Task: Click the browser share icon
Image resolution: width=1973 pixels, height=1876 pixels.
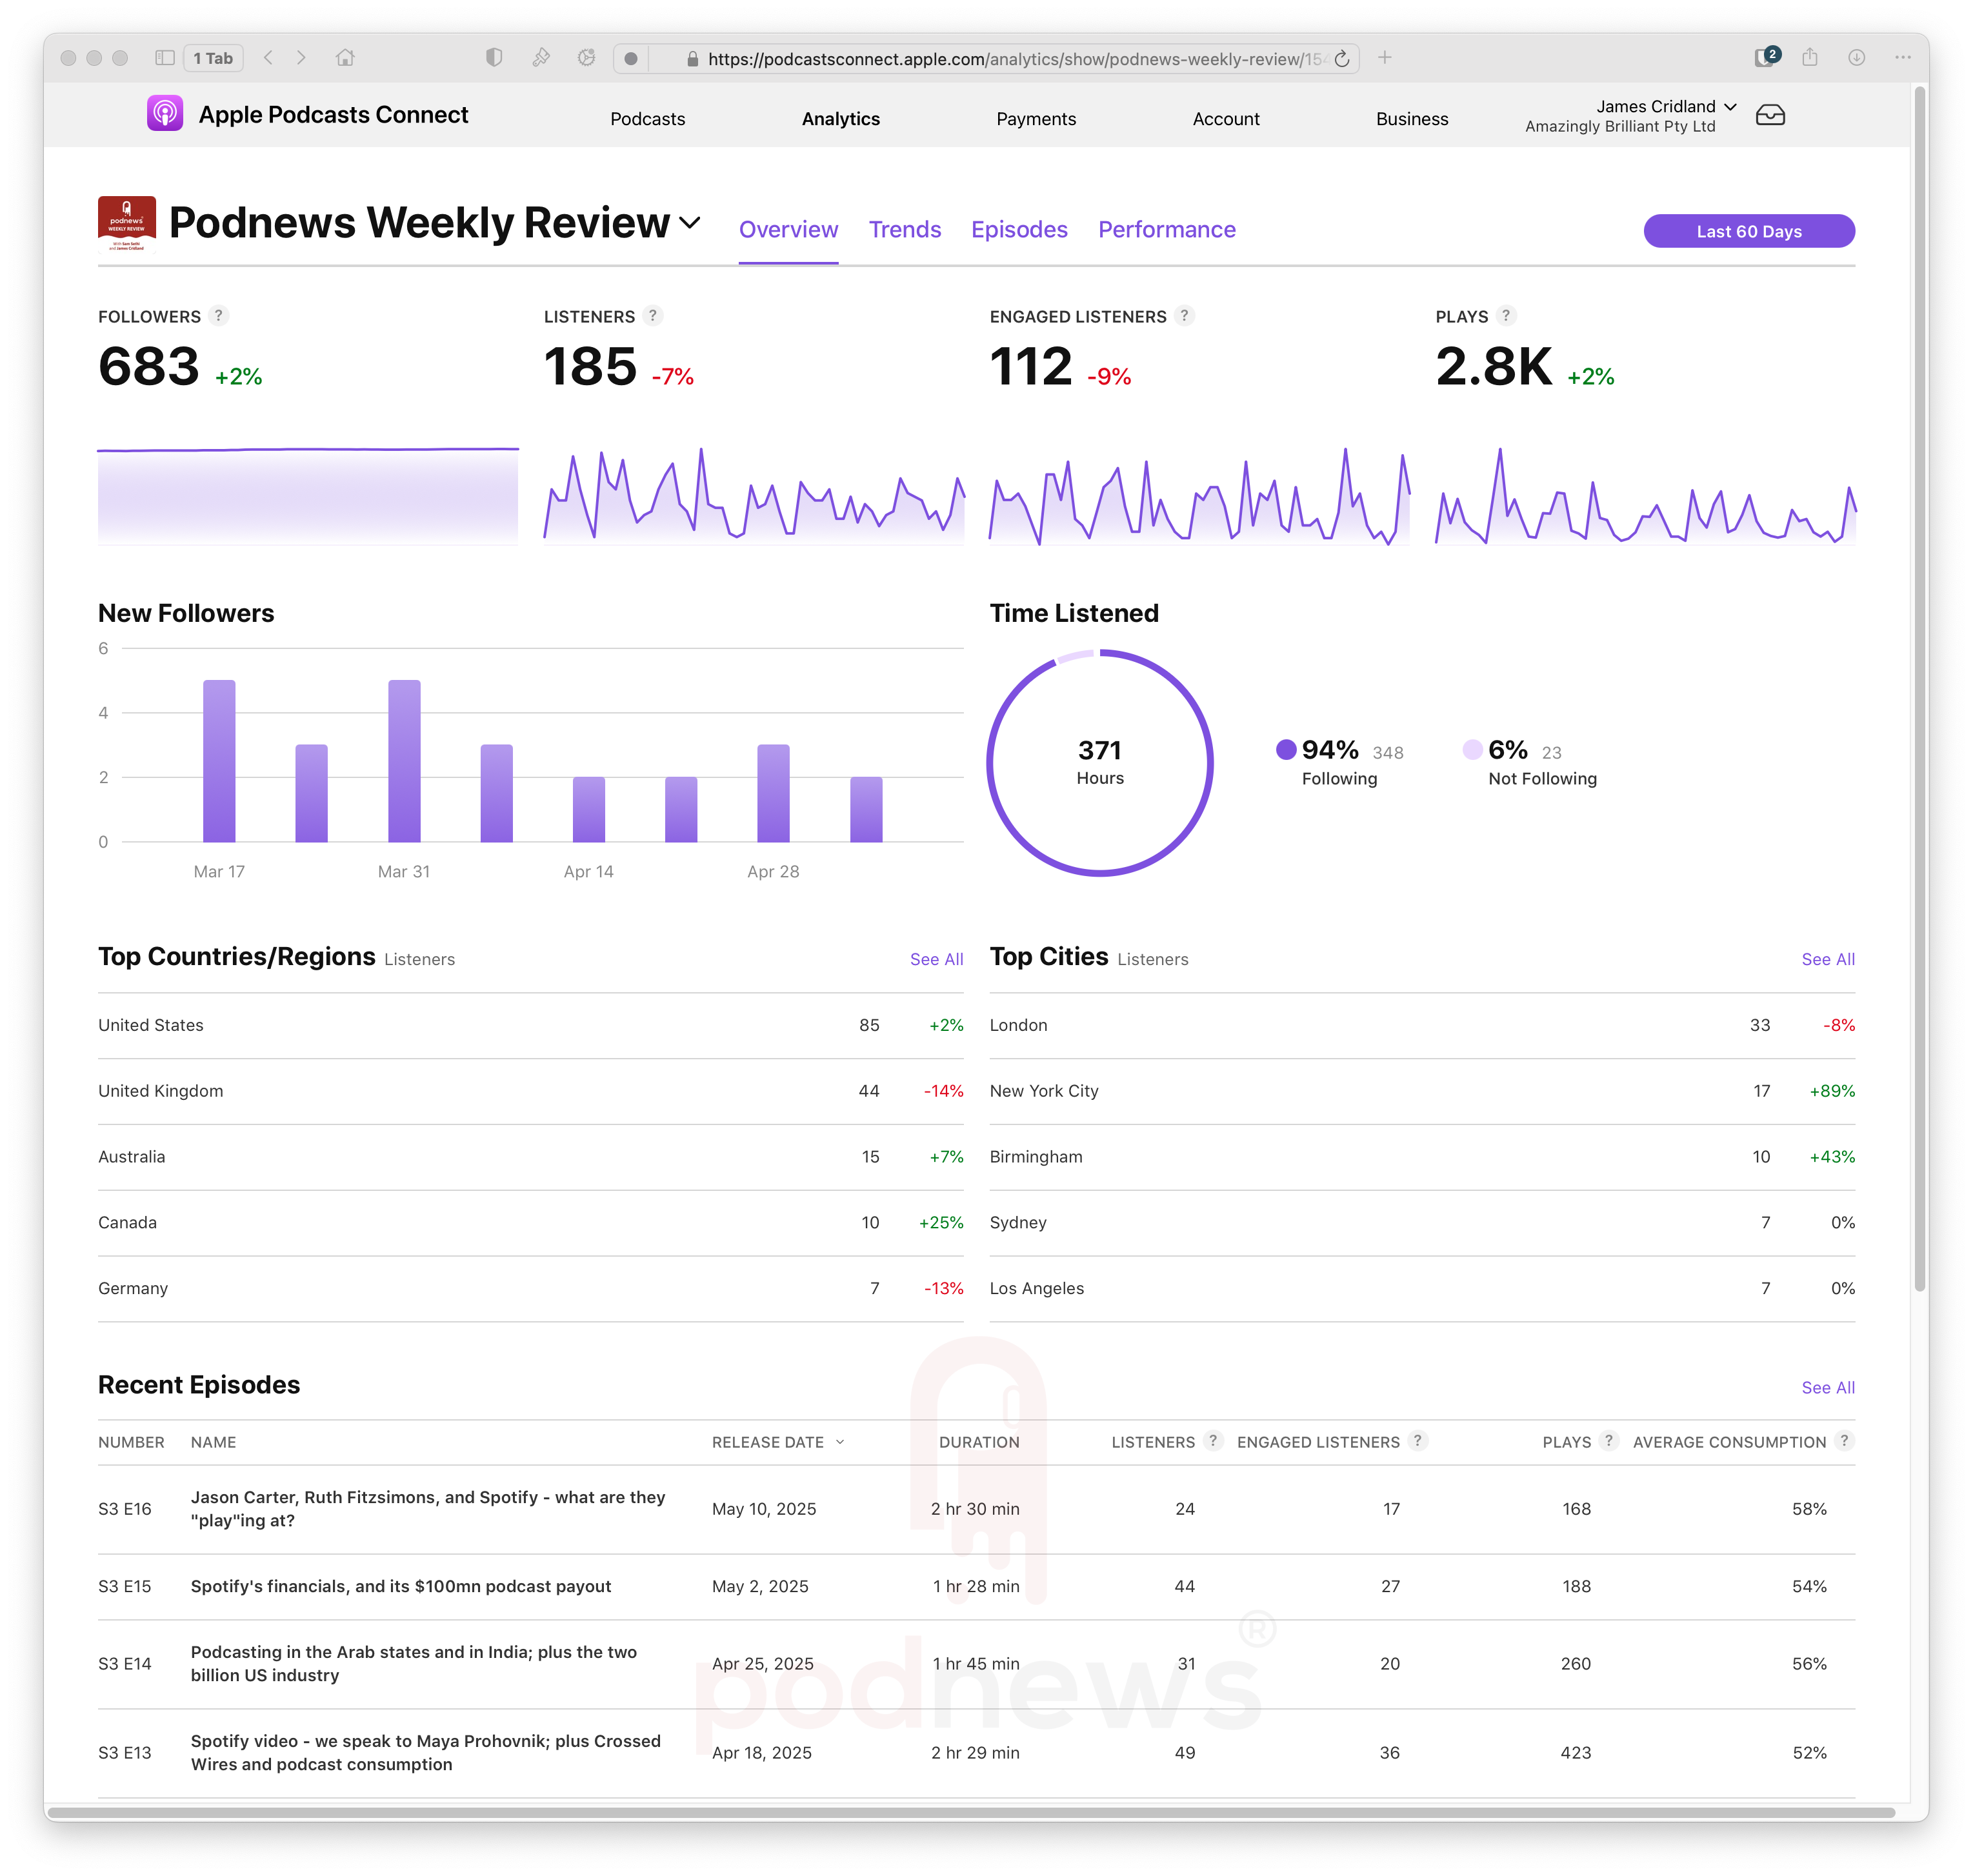Action: point(1809,58)
